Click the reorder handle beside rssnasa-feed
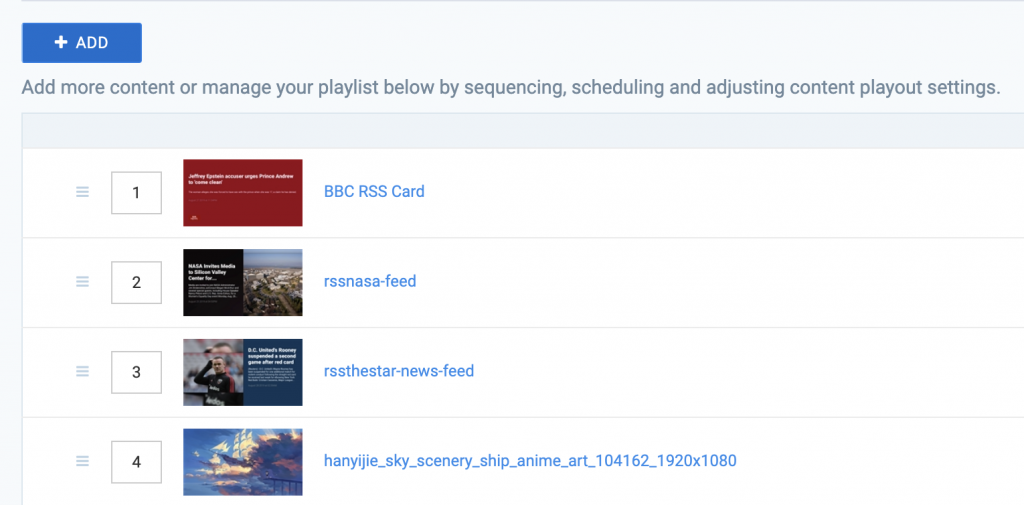This screenshot has height=505, width=1024. (x=82, y=282)
